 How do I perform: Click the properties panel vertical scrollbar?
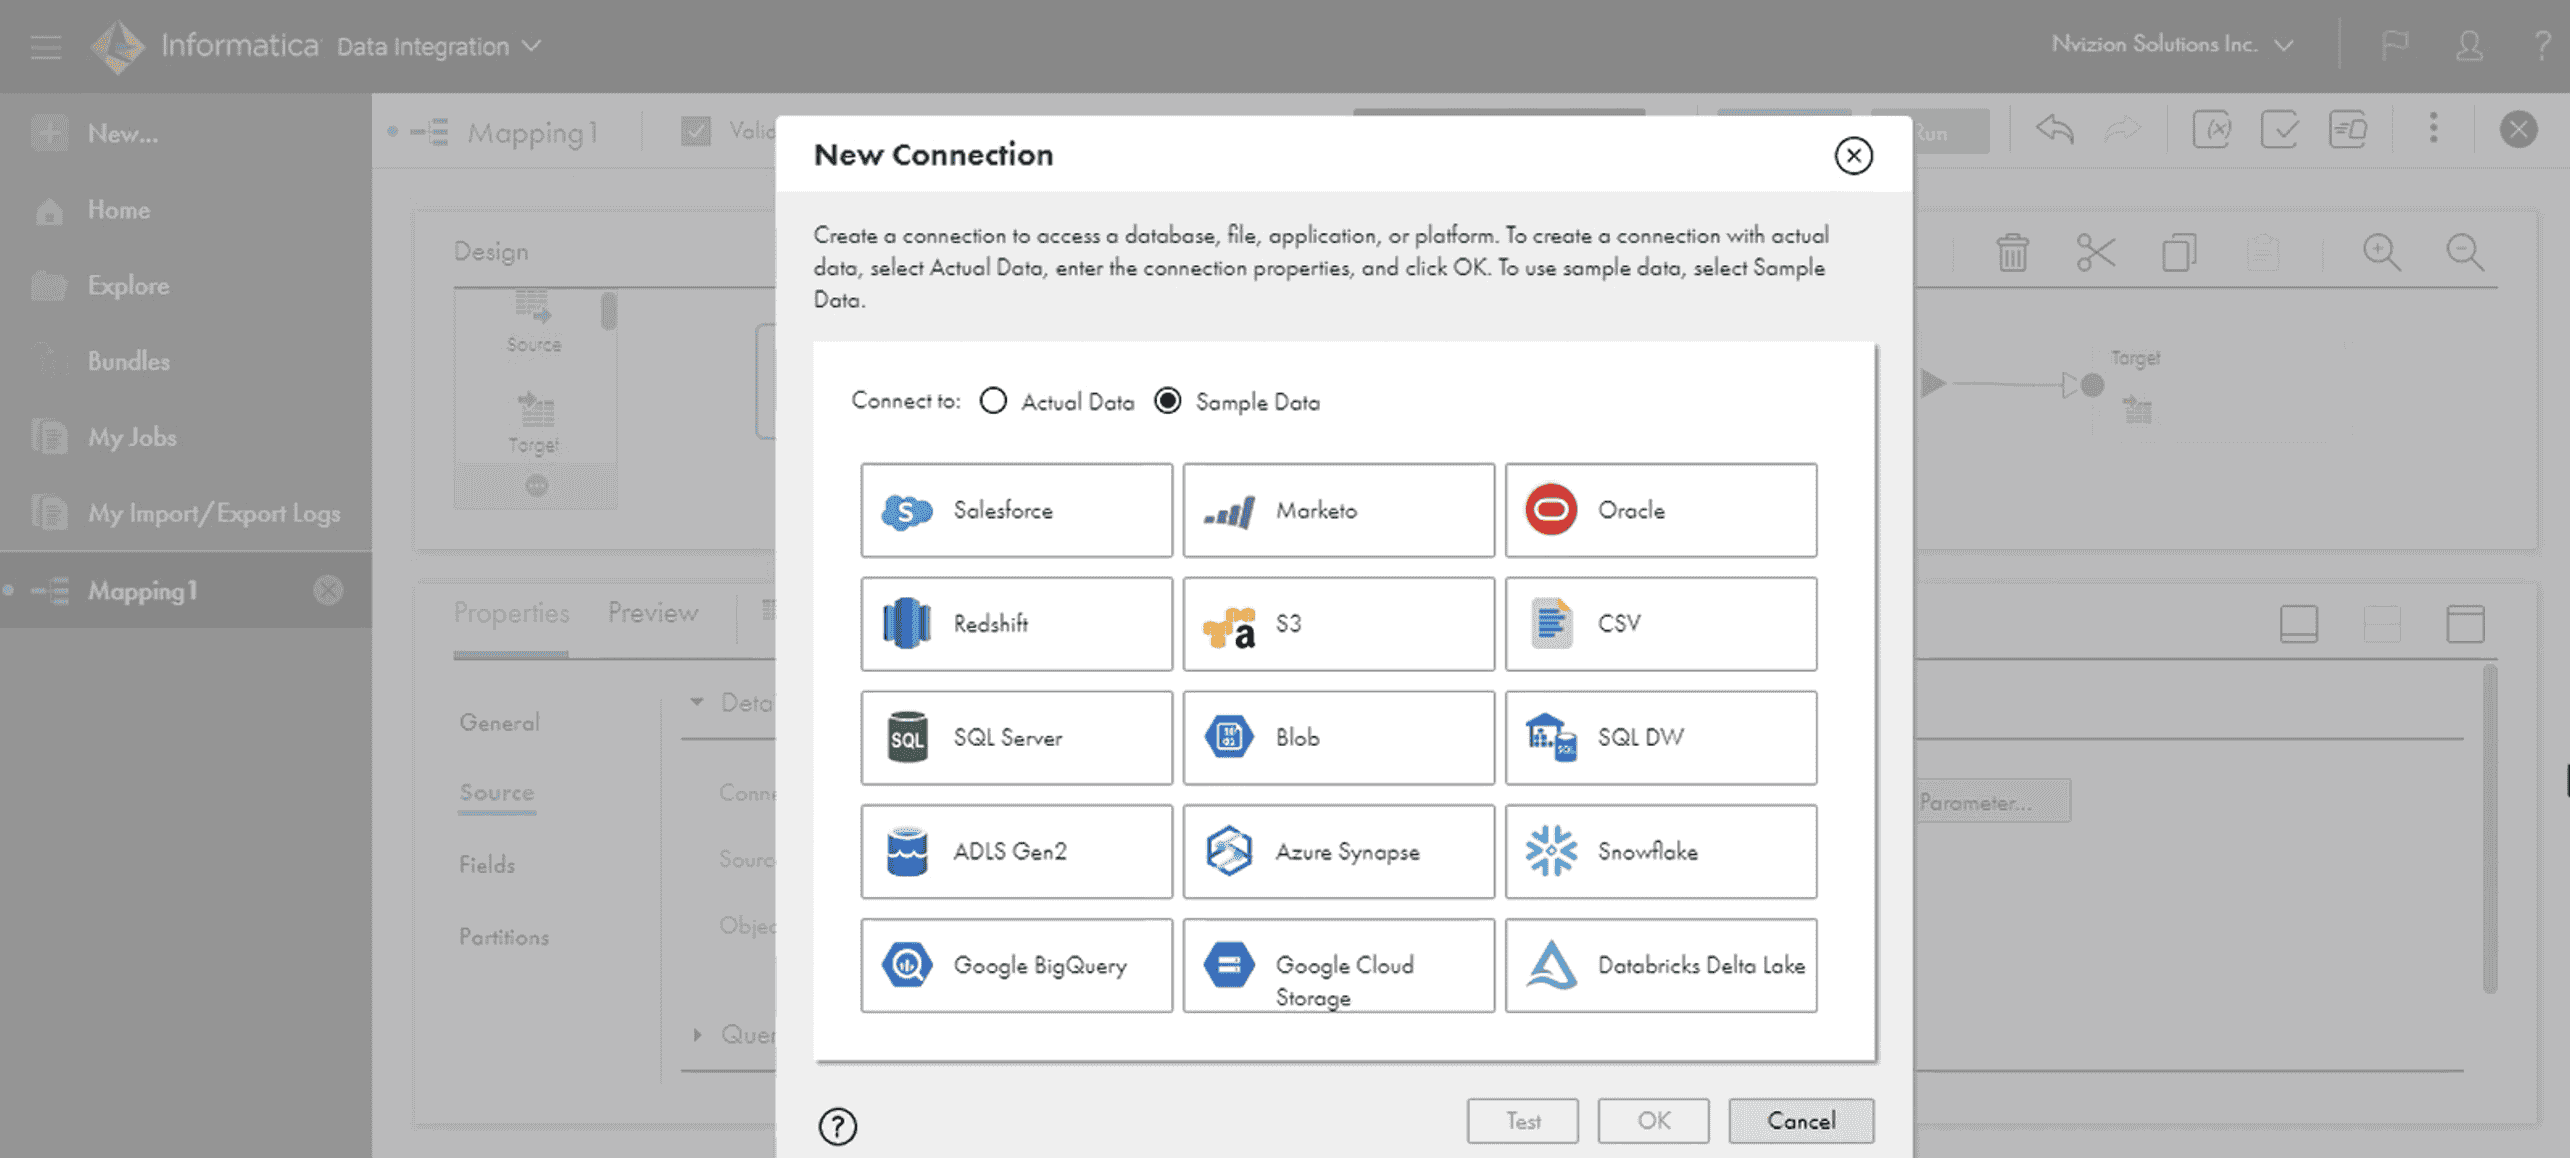2489,829
